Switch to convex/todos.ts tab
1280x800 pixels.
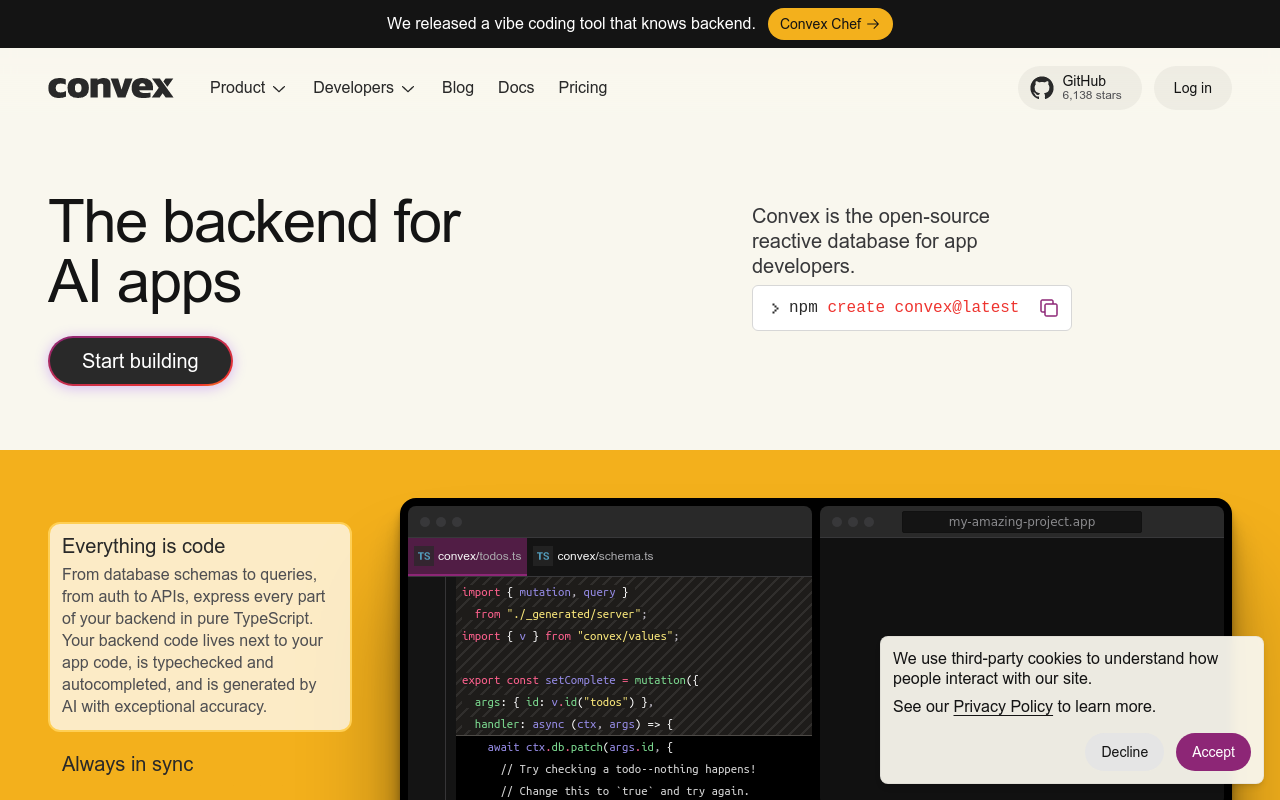(x=468, y=556)
